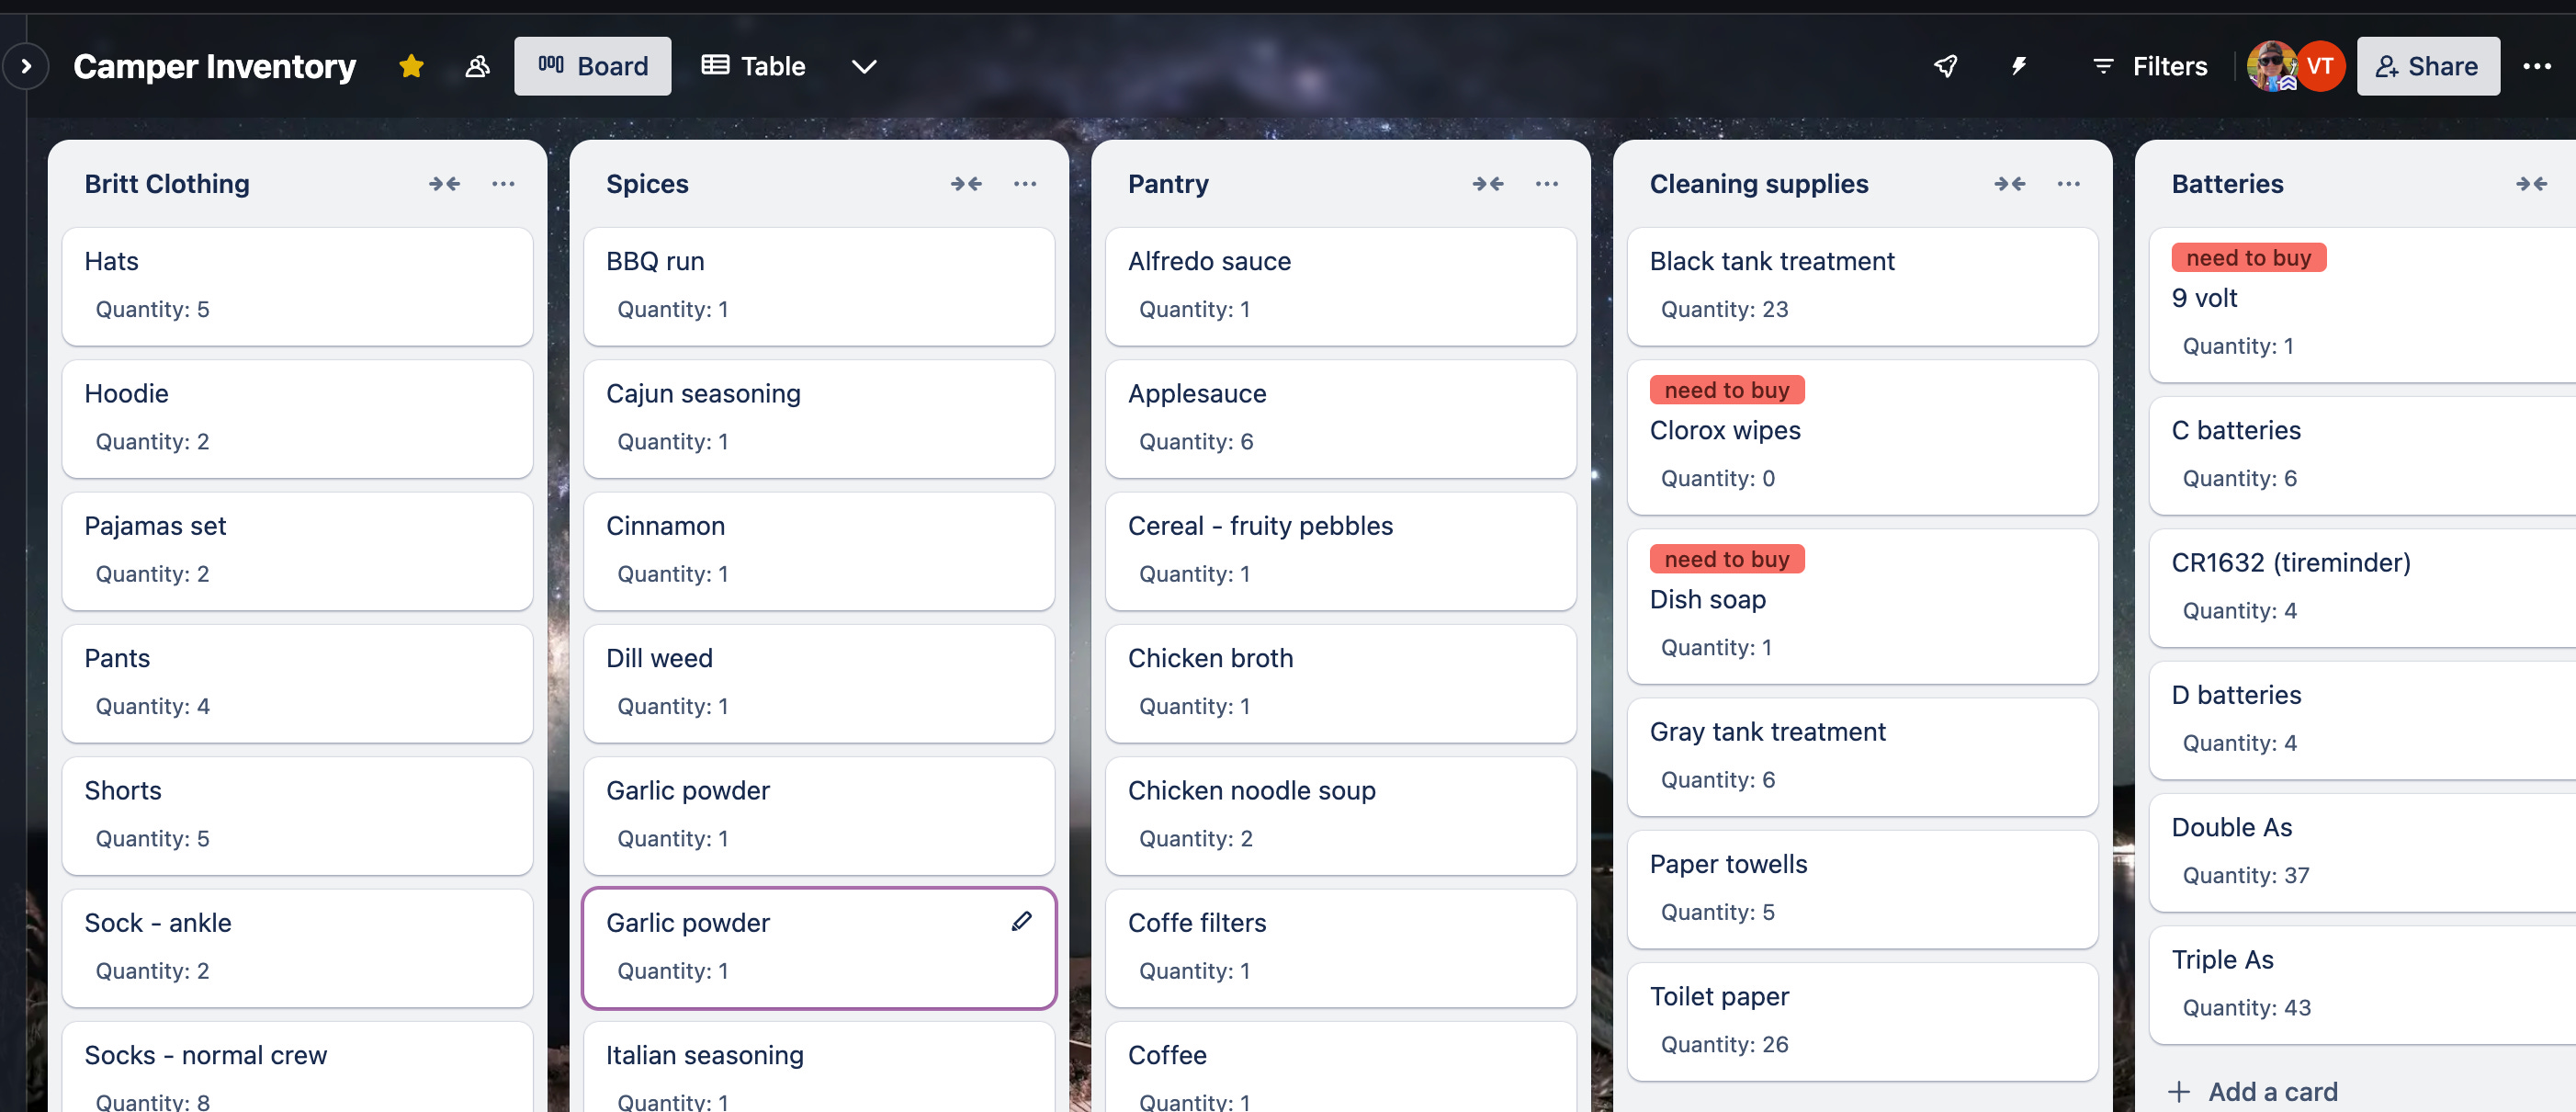
Task: Open Automation with the lightning bolt icon
Action: click(2019, 66)
